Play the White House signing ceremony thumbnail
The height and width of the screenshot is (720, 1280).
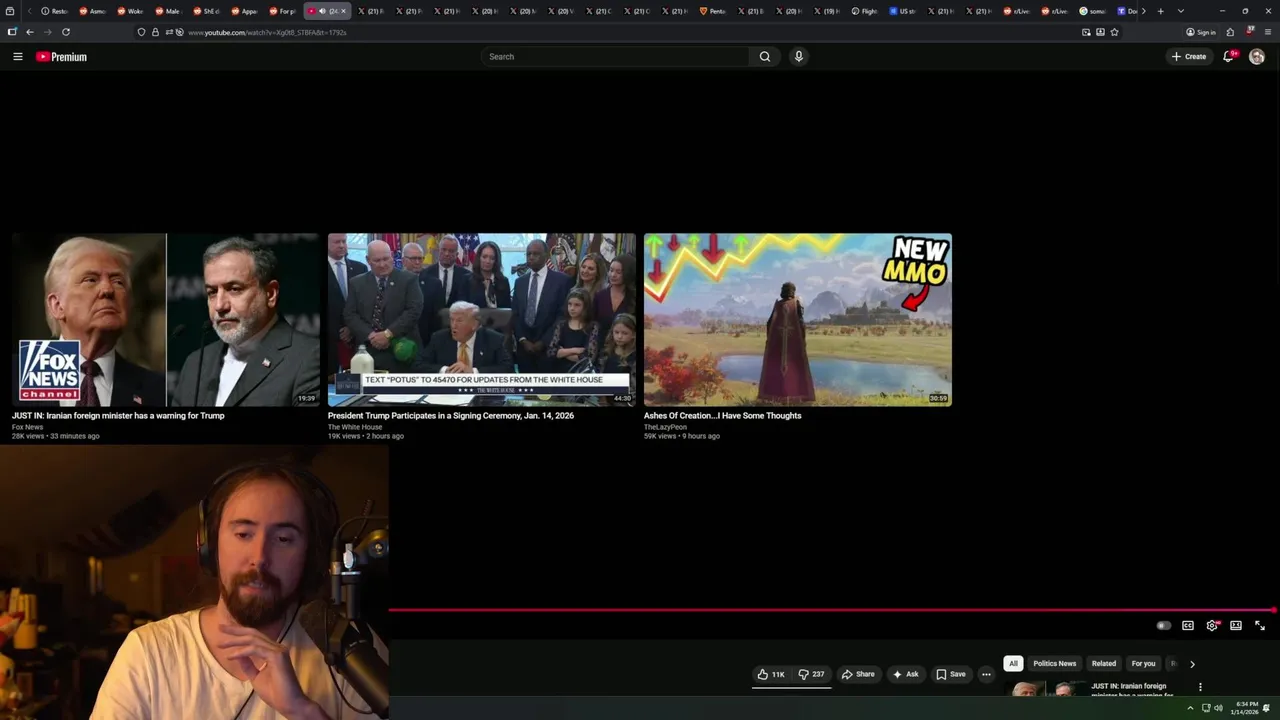482,320
